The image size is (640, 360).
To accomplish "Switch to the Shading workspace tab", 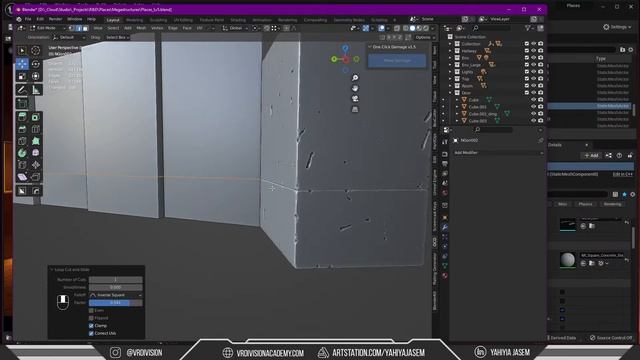I will click(238, 20).
